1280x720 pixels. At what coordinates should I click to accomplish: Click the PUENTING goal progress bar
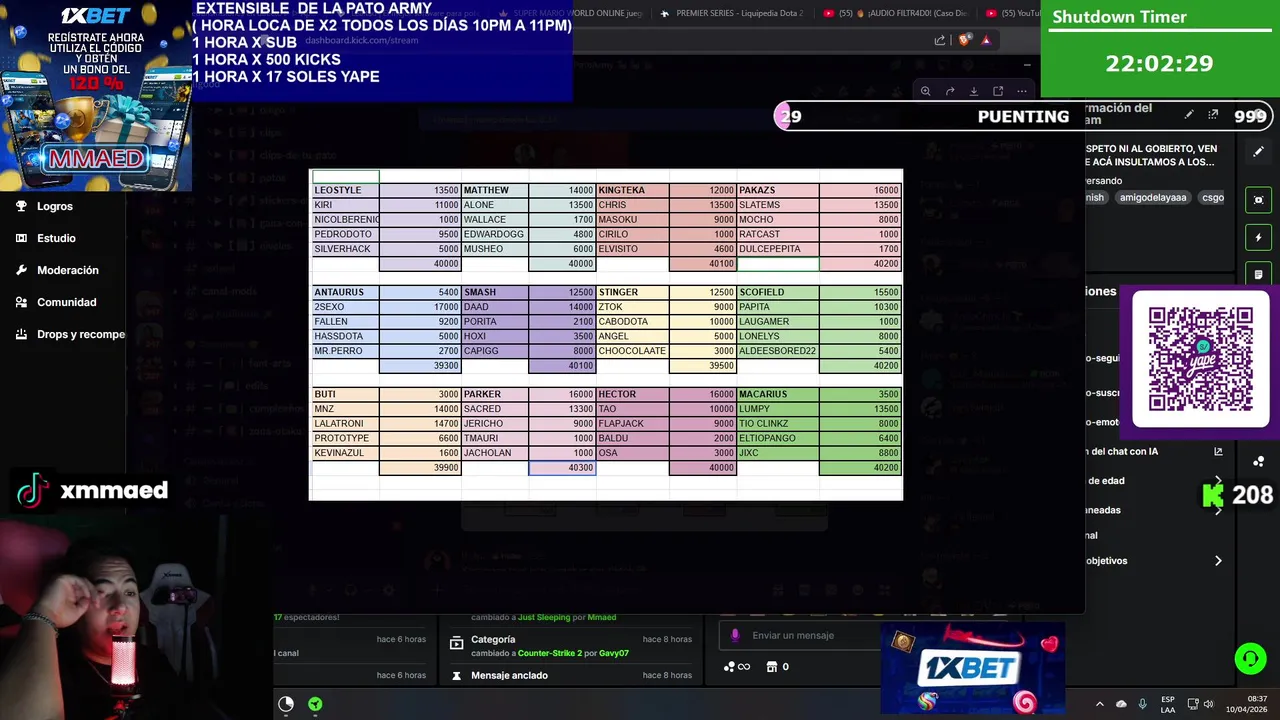point(1024,116)
